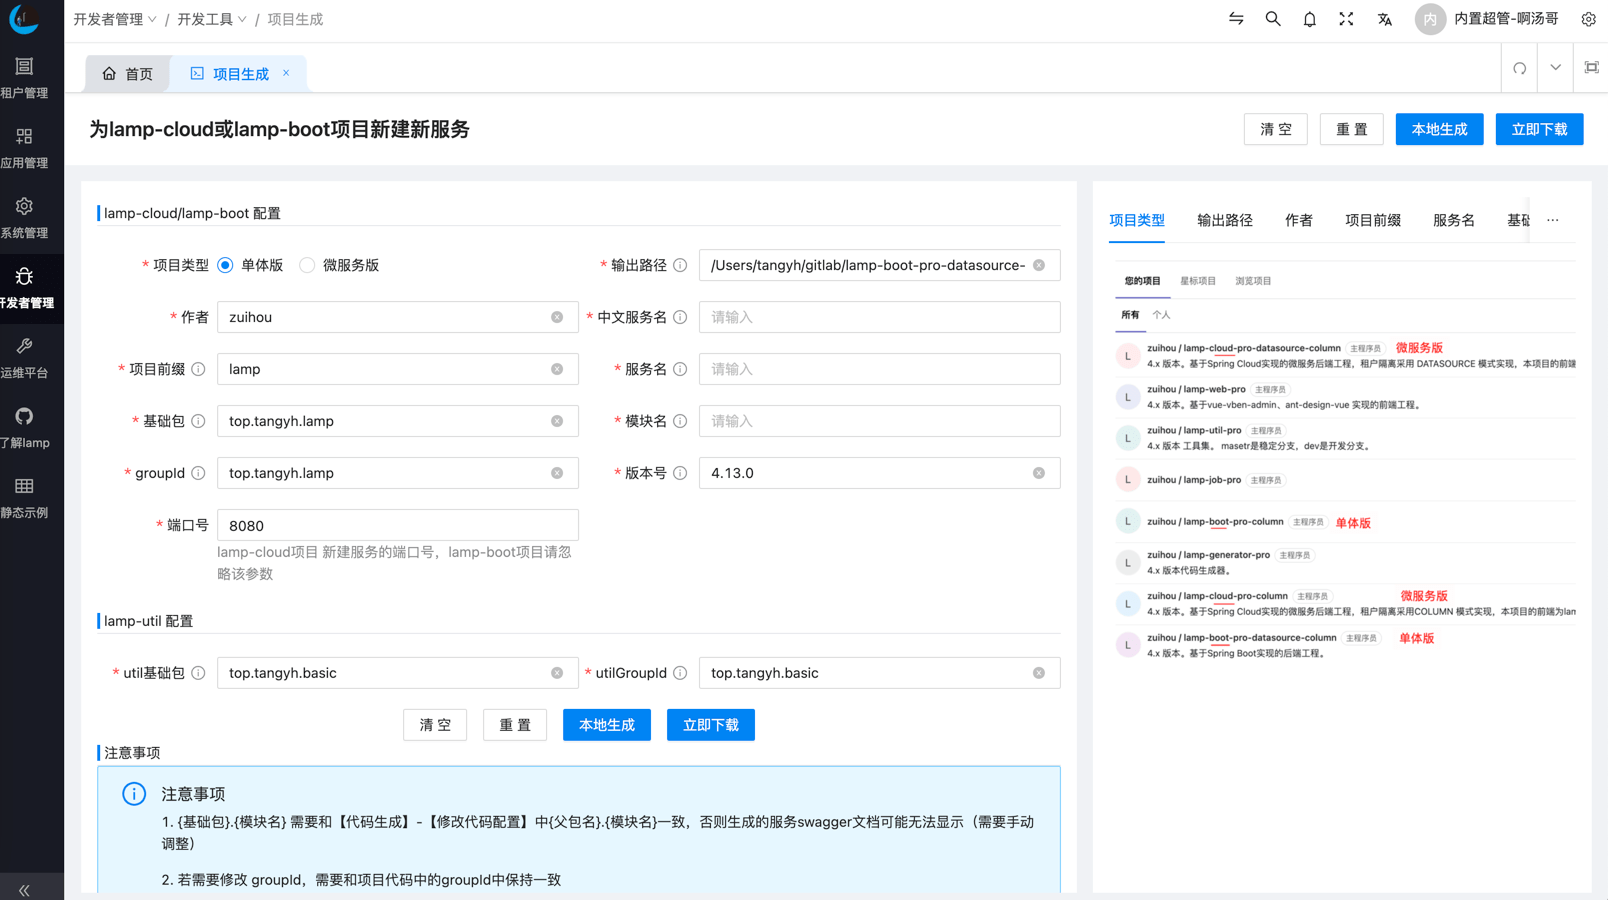The width and height of the screenshot is (1608, 900).
Task: Switch to 输出路径 help tab
Action: coord(1224,220)
